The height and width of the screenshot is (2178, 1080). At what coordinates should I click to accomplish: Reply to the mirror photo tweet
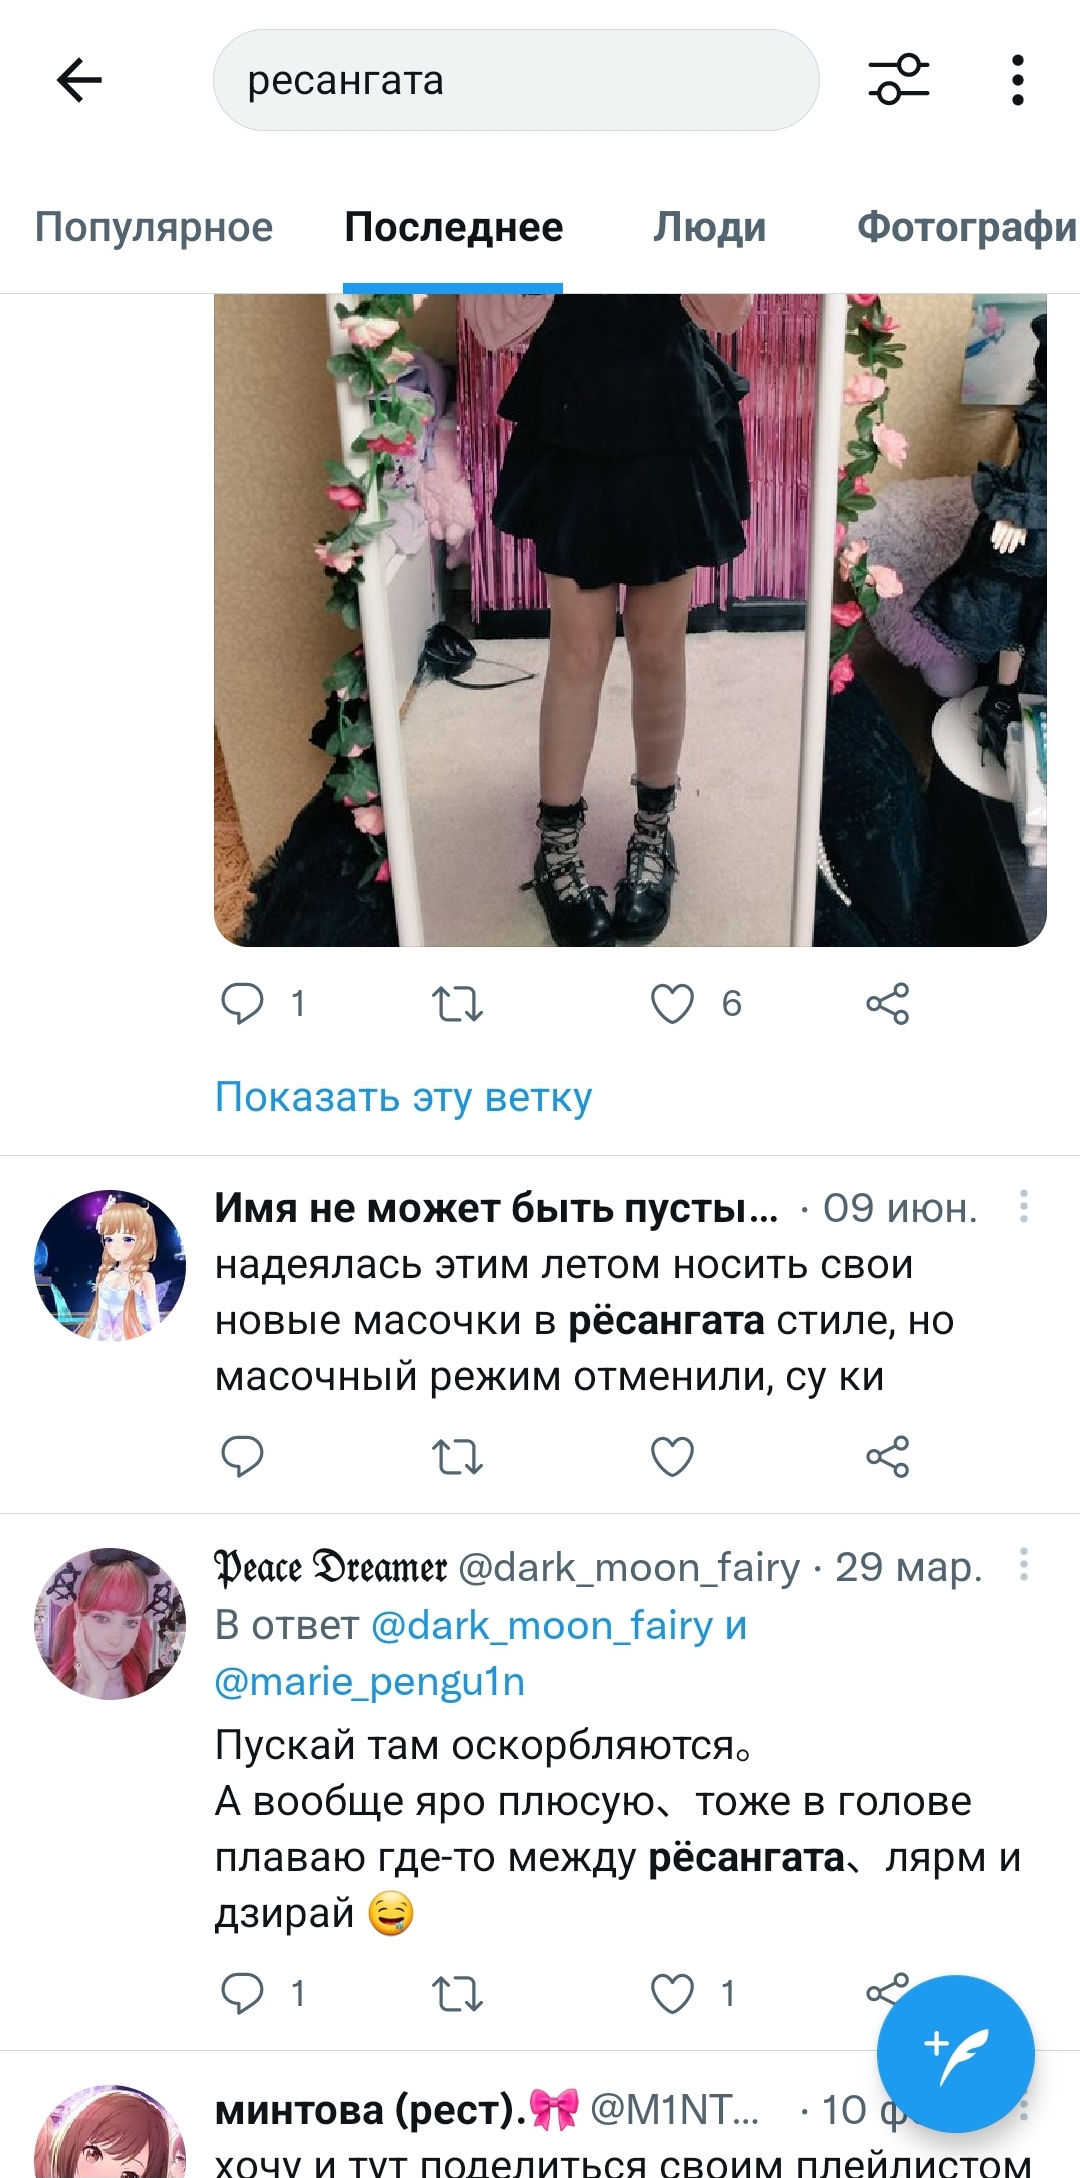[x=242, y=1003]
